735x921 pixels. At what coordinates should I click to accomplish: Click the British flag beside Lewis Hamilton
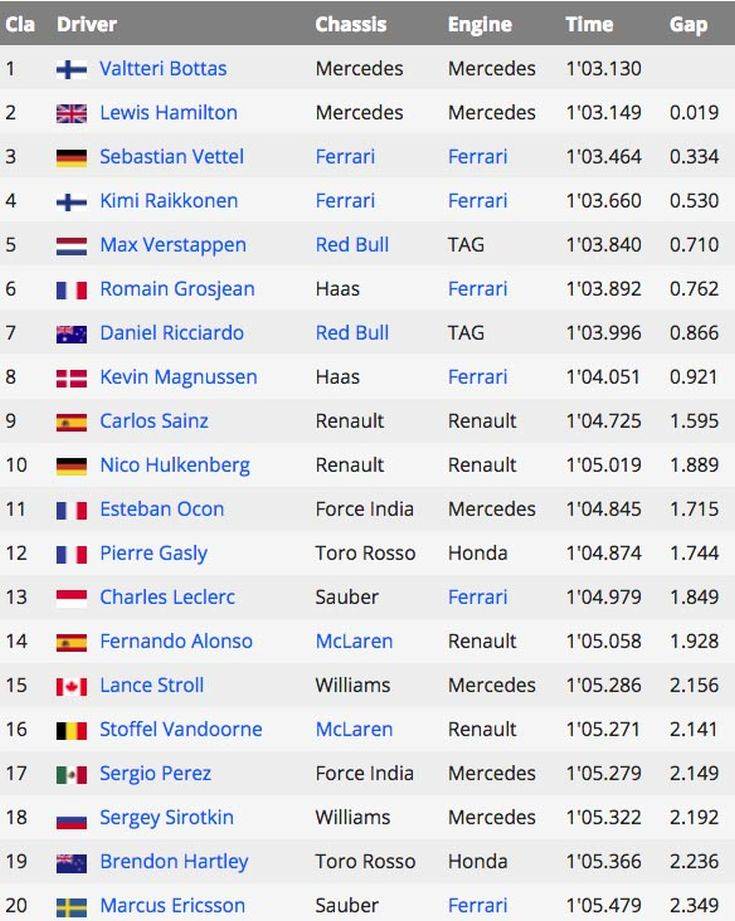tap(71, 113)
